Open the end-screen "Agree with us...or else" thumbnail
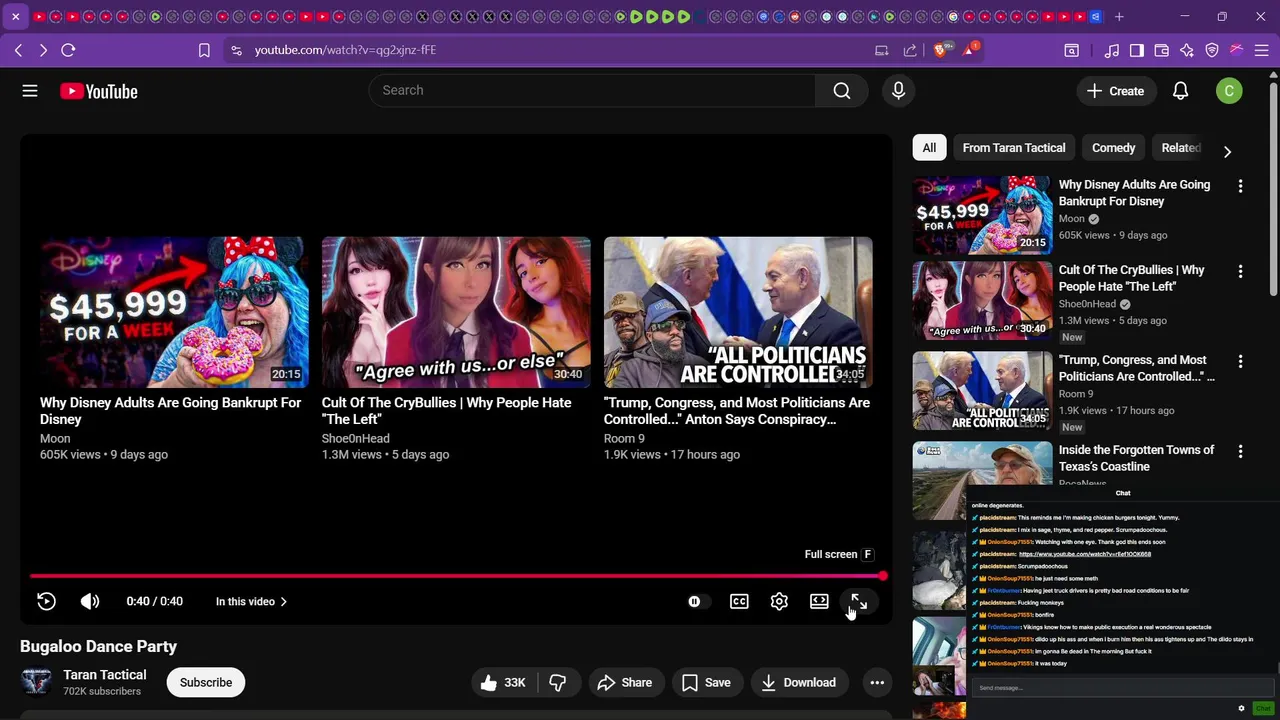1280x720 pixels. click(456, 312)
